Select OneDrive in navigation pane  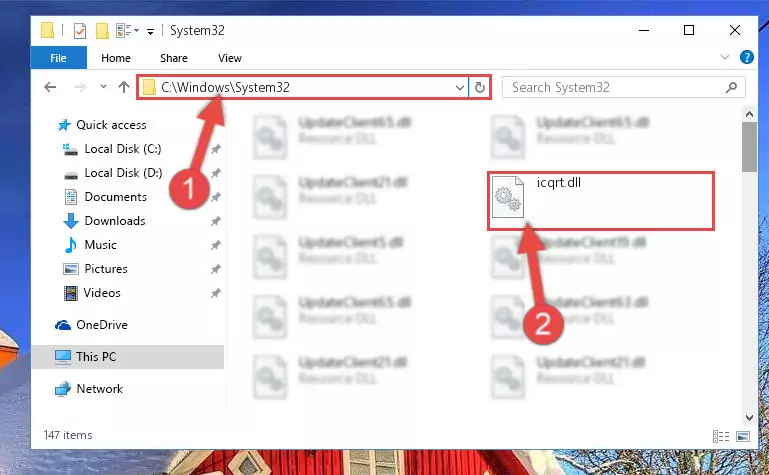[102, 325]
